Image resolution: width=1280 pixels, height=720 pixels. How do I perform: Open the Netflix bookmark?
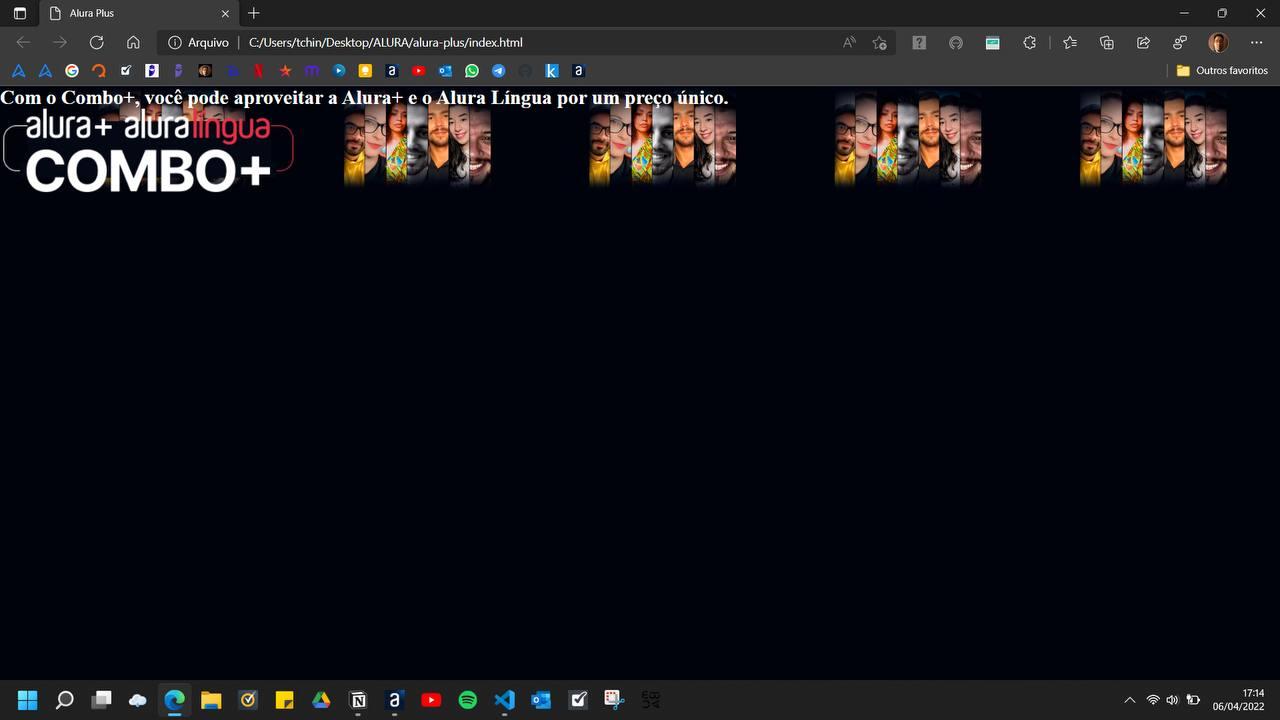(258, 71)
